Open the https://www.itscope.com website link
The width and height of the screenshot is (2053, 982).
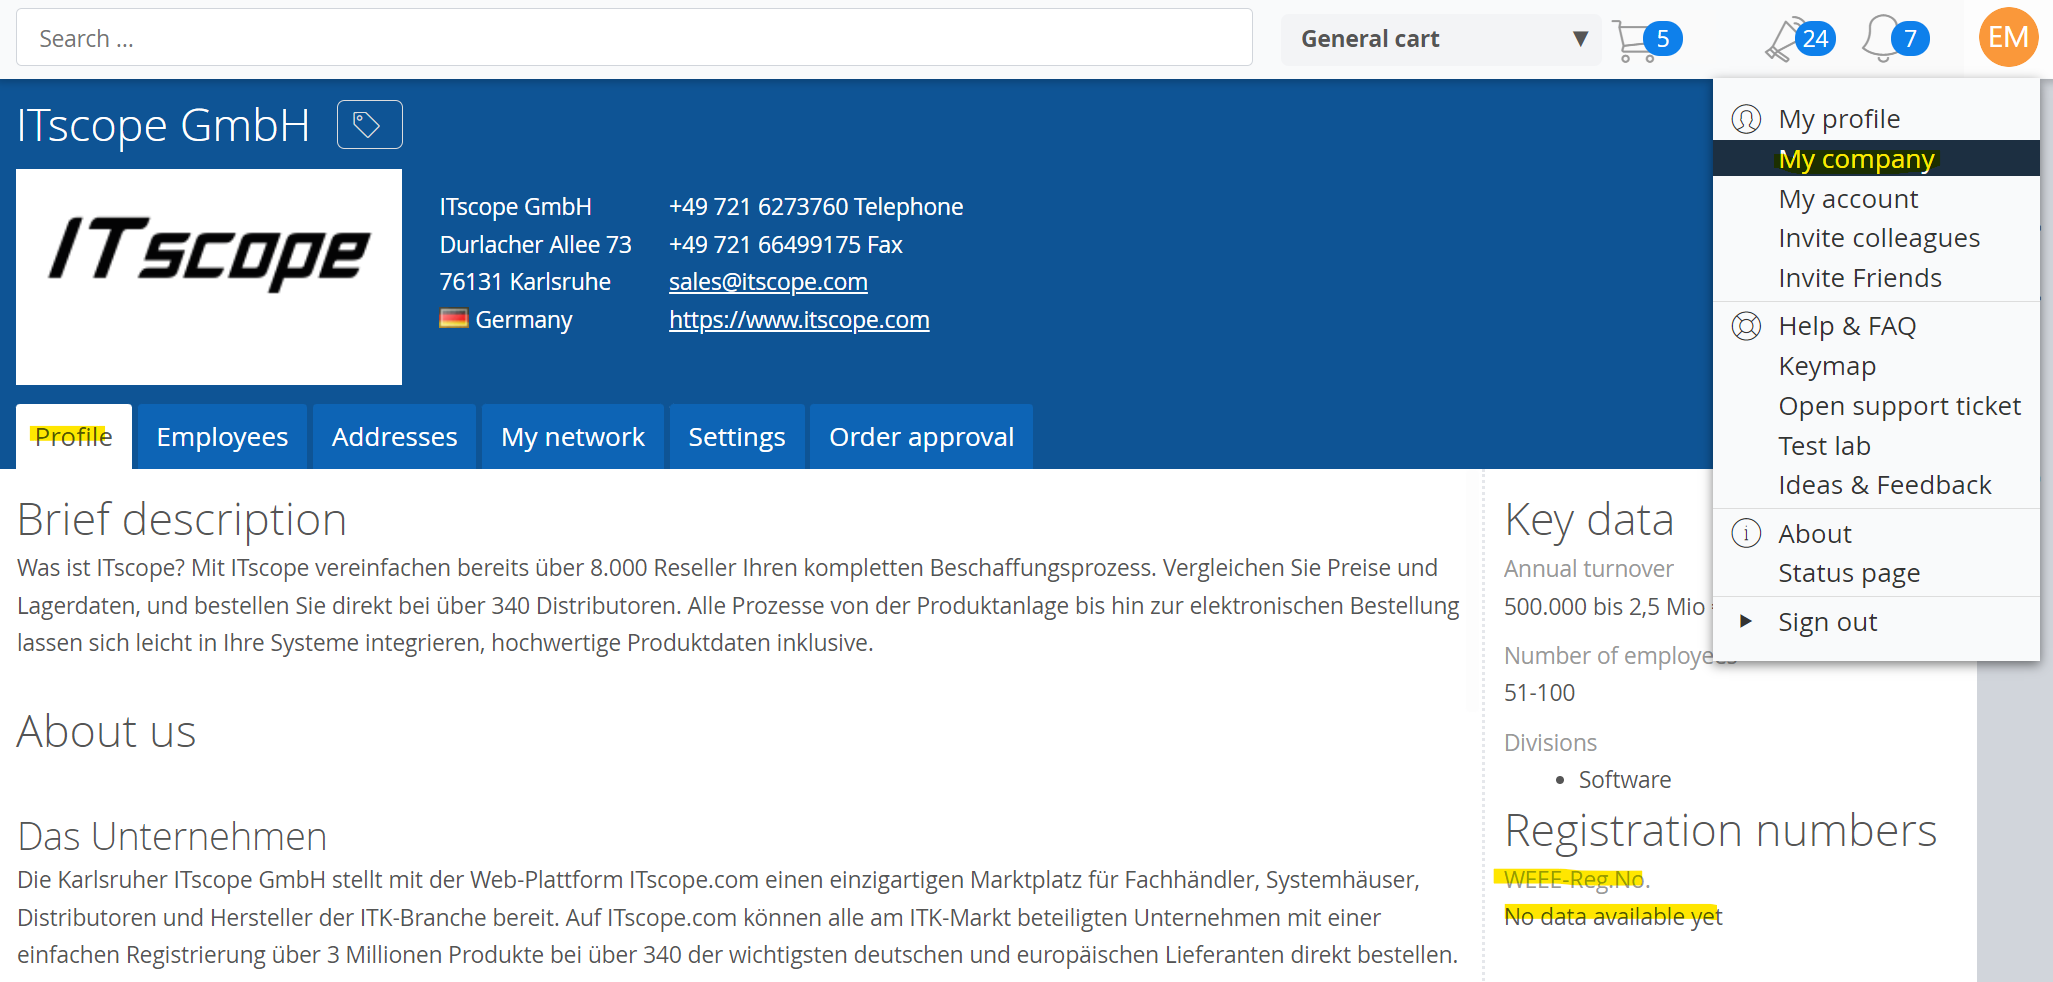tap(798, 319)
